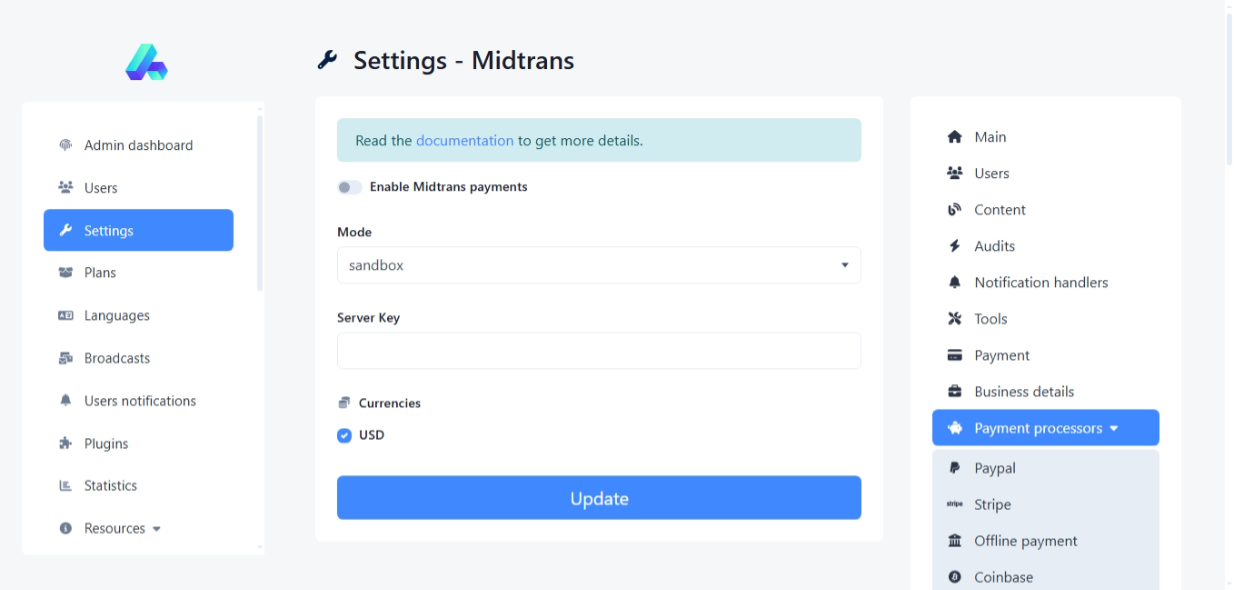
Task: Uncheck the USD currency checkbox
Action: 344,435
